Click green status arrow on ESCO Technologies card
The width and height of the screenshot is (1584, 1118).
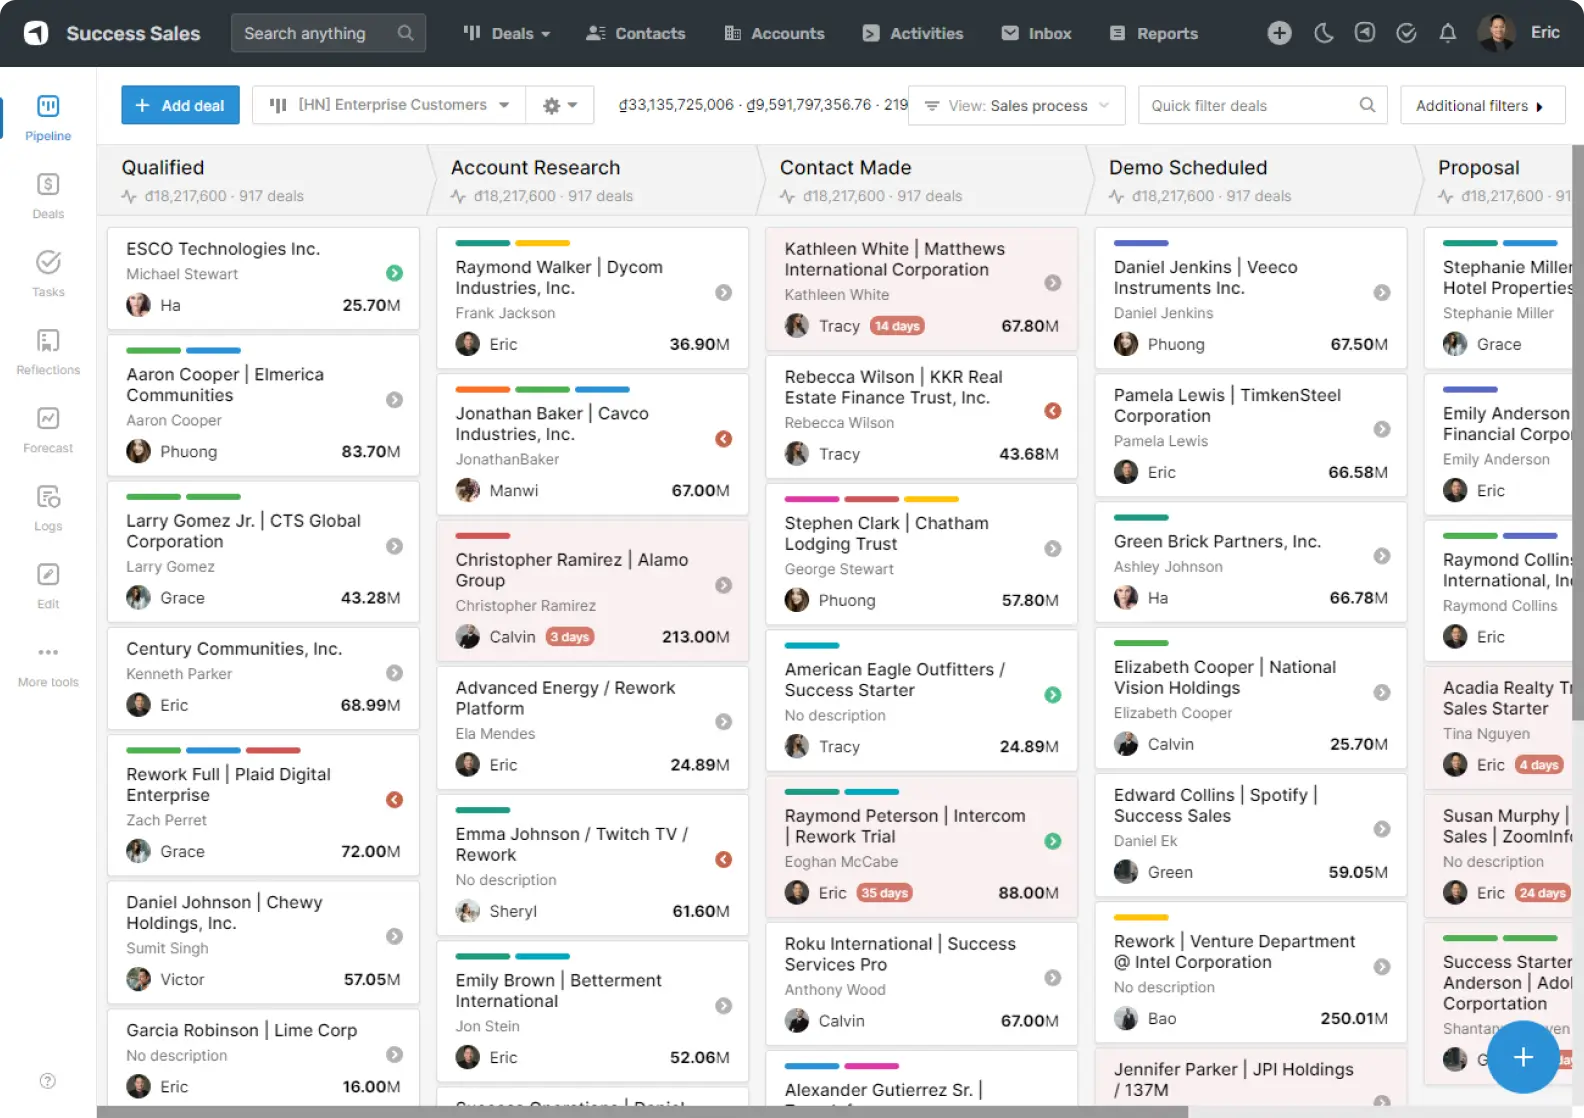pyautogui.click(x=394, y=273)
